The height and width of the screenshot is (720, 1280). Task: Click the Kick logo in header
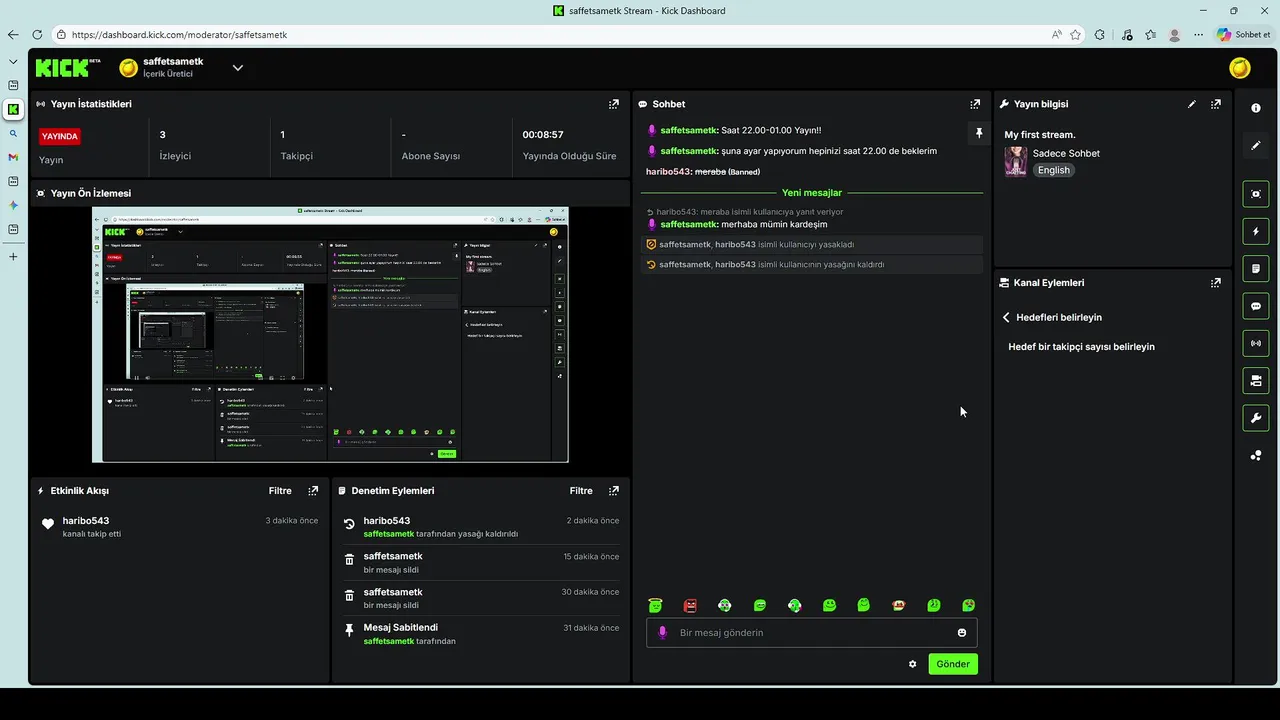point(68,67)
